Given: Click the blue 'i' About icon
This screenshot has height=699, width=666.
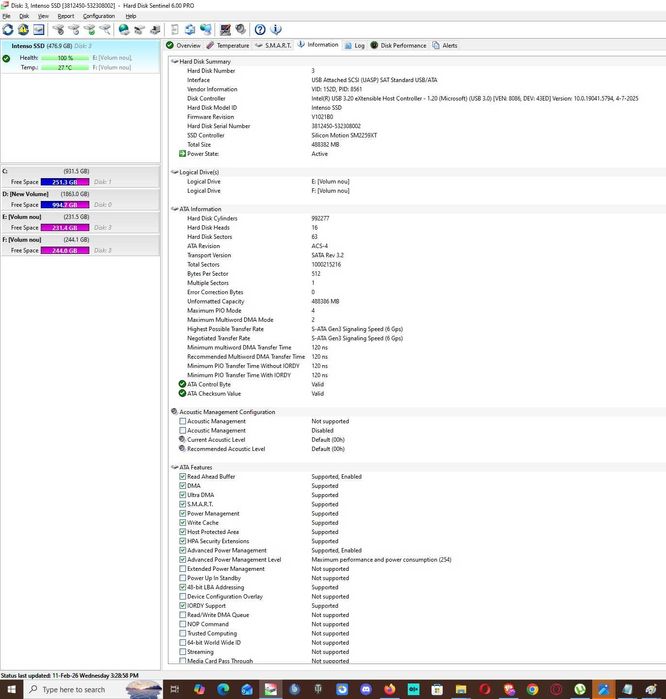Looking at the screenshot, I should [x=276, y=30].
